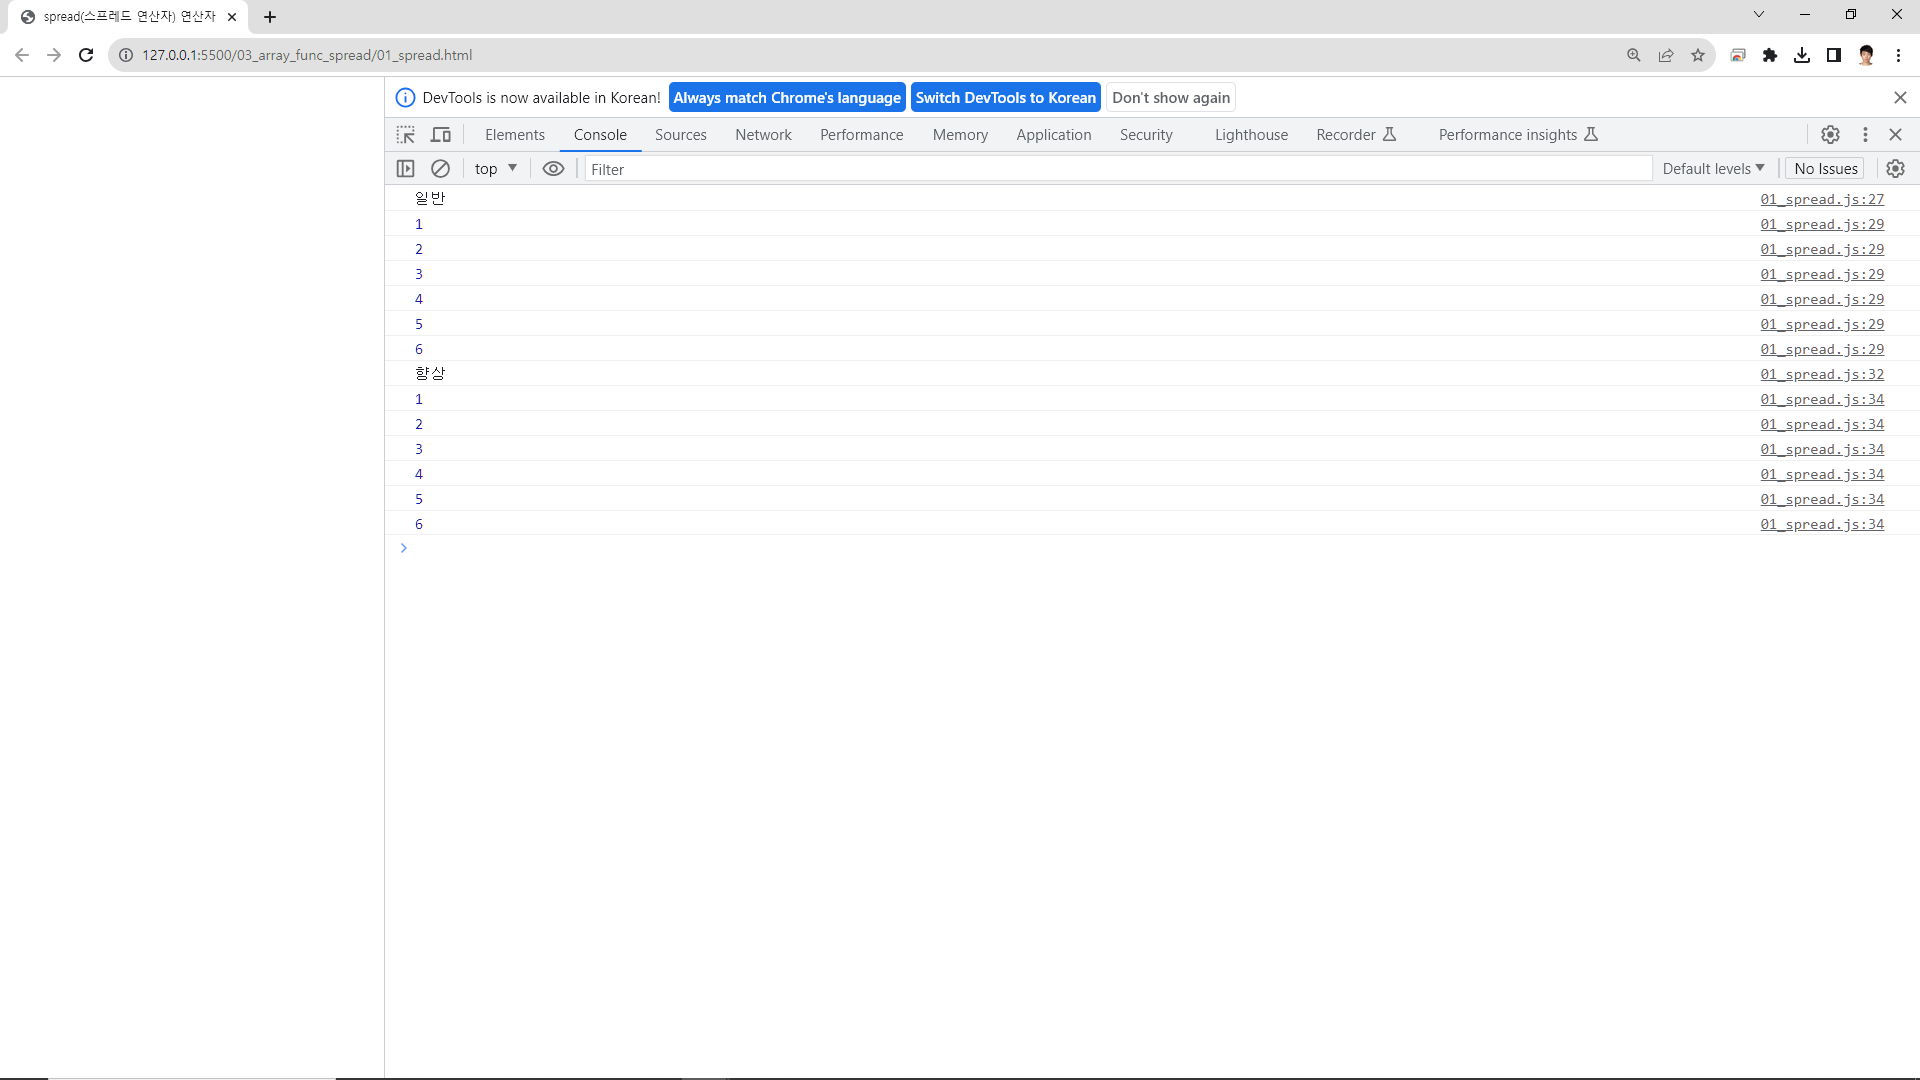The width and height of the screenshot is (1920, 1080).
Task: Open the Chrome extensions puzzle icon
Action: (x=1770, y=55)
